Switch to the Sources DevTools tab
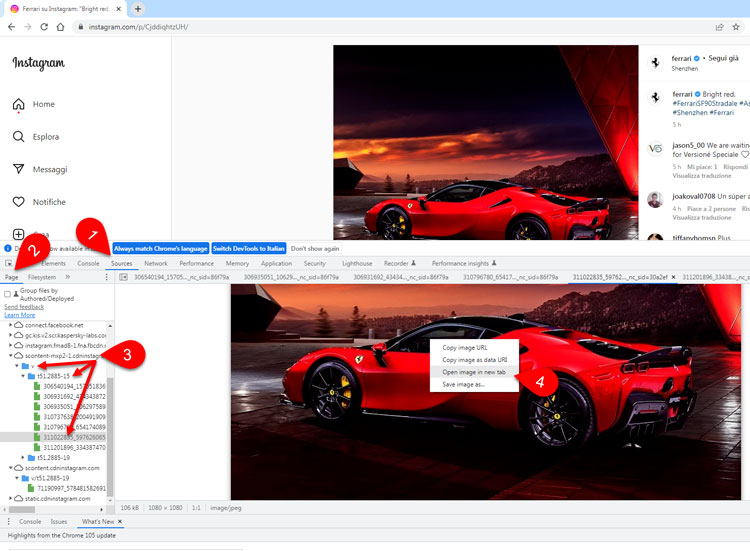This screenshot has height=551, width=750. [x=121, y=264]
